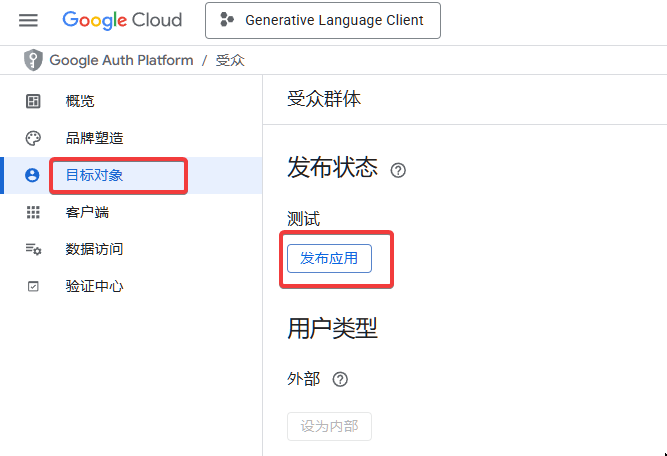The width and height of the screenshot is (667, 456).
Task: Open the 品牌塑造 menu item
Action: [x=94, y=138]
